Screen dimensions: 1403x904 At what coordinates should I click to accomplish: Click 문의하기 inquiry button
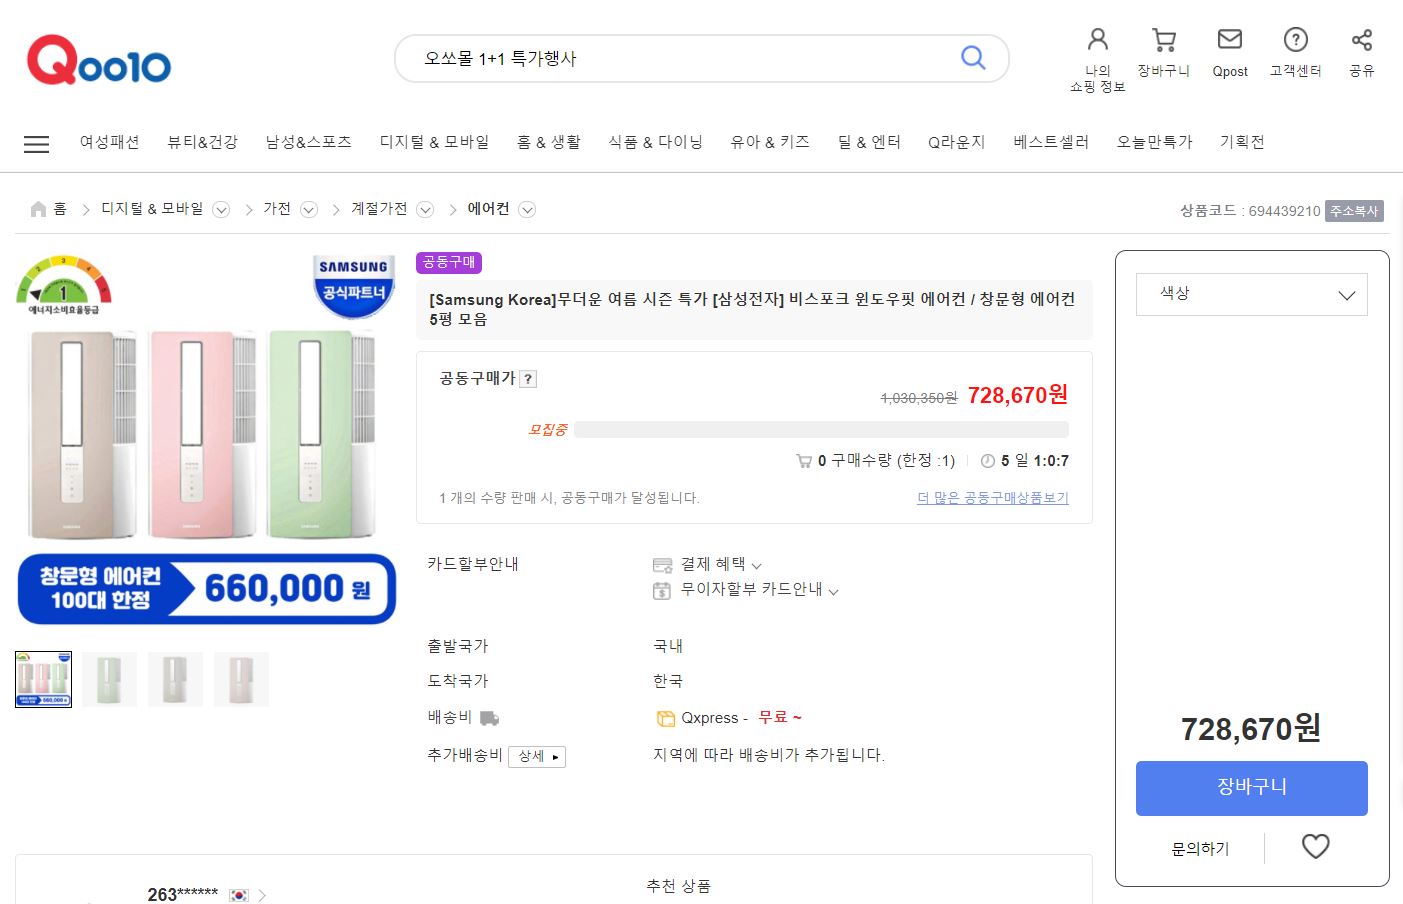pyautogui.click(x=1200, y=849)
